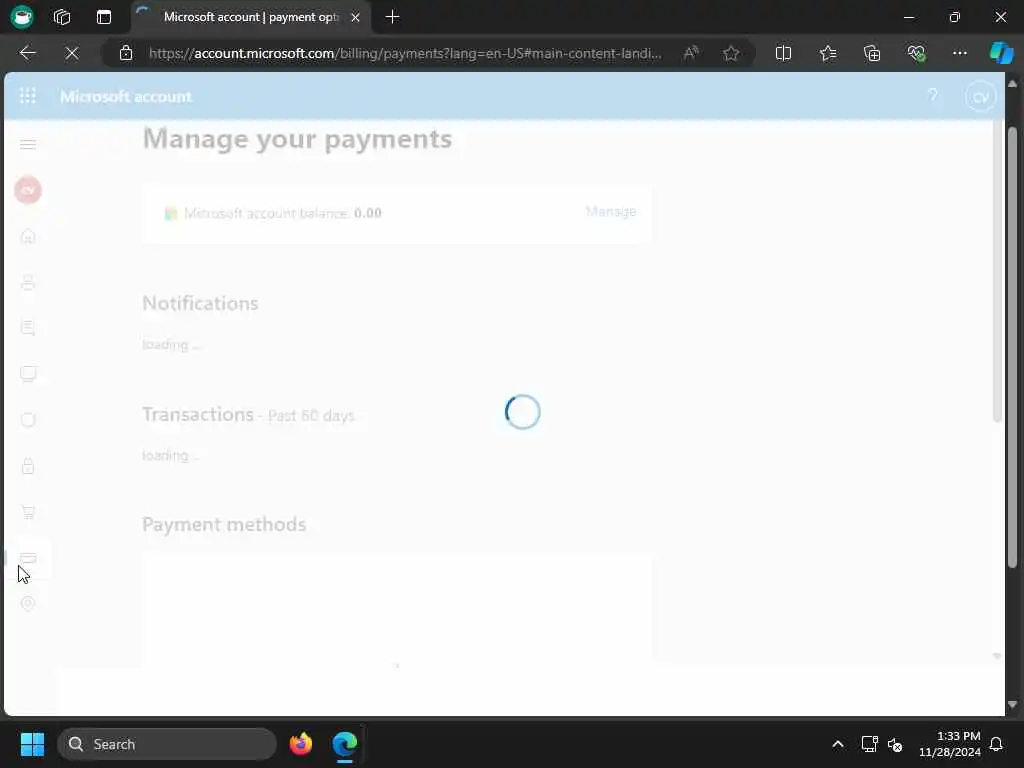1024x768 pixels.
Task: Click the address bar URL
Action: tap(405, 53)
